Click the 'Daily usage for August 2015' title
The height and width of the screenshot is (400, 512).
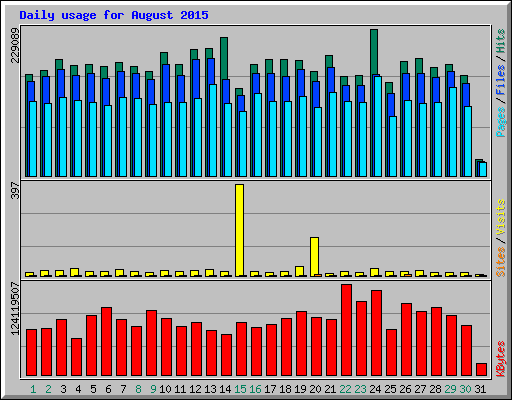pyautogui.click(x=114, y=15)
